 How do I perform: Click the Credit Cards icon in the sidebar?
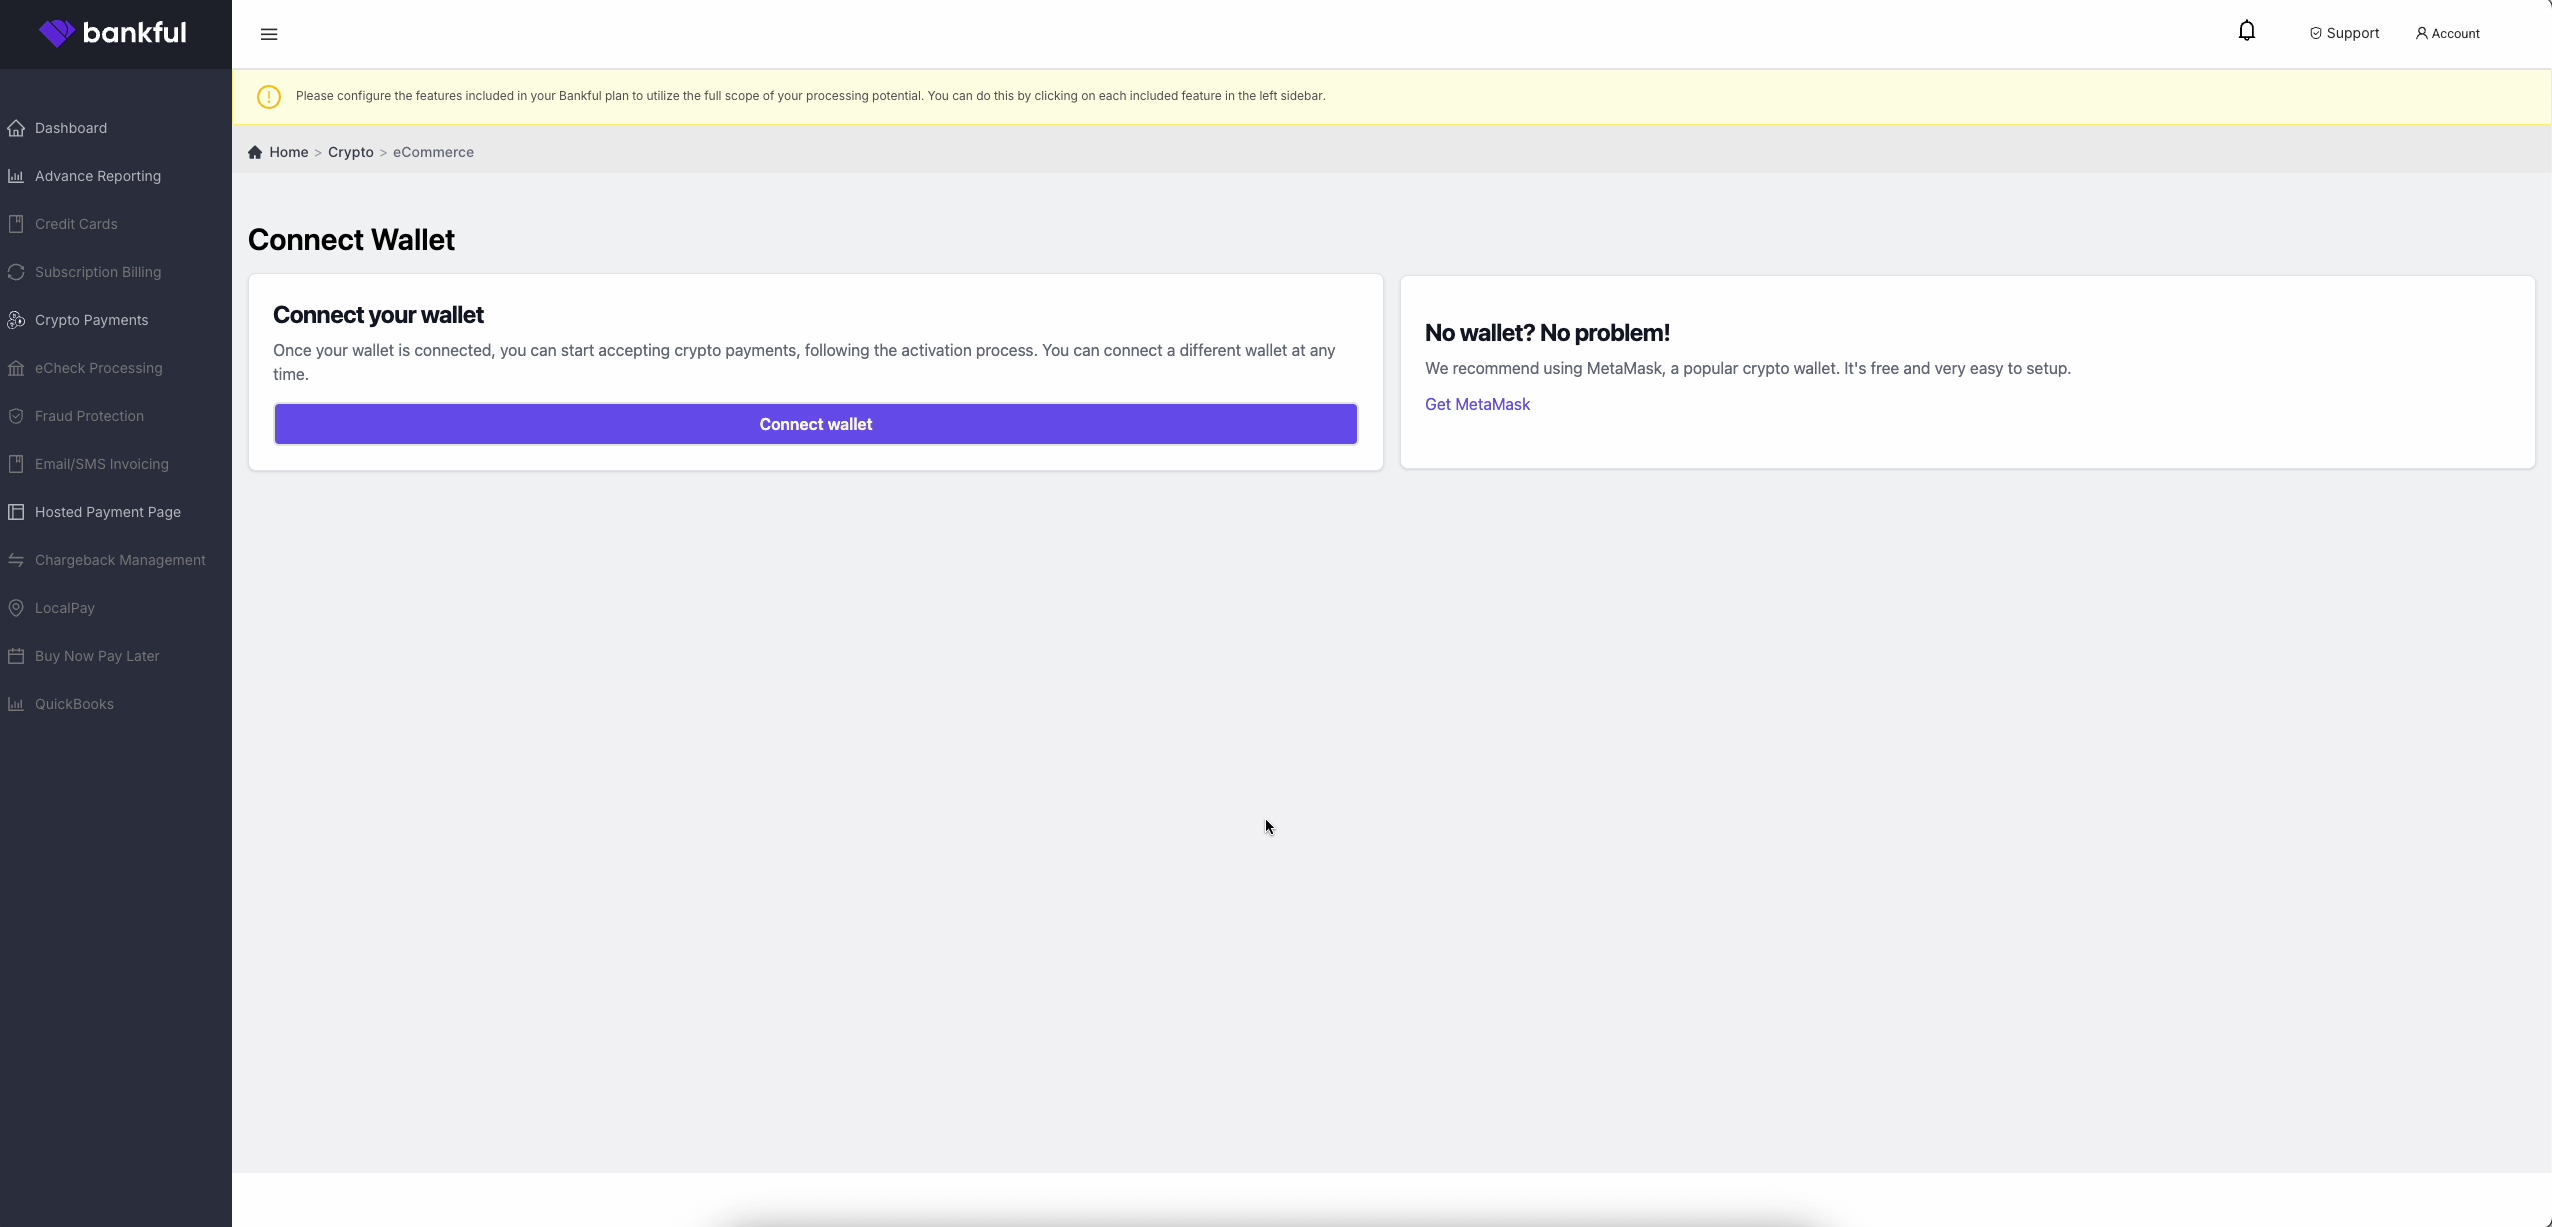(x=16, y=224)
